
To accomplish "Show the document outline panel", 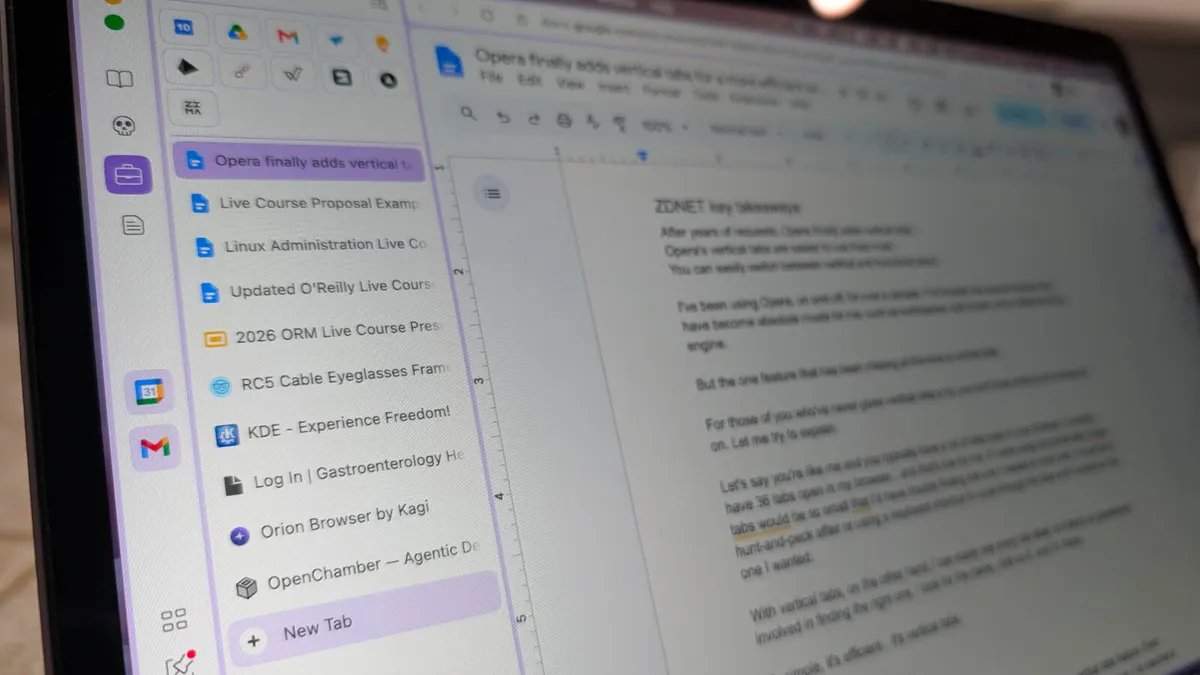I will pos(492,193).
